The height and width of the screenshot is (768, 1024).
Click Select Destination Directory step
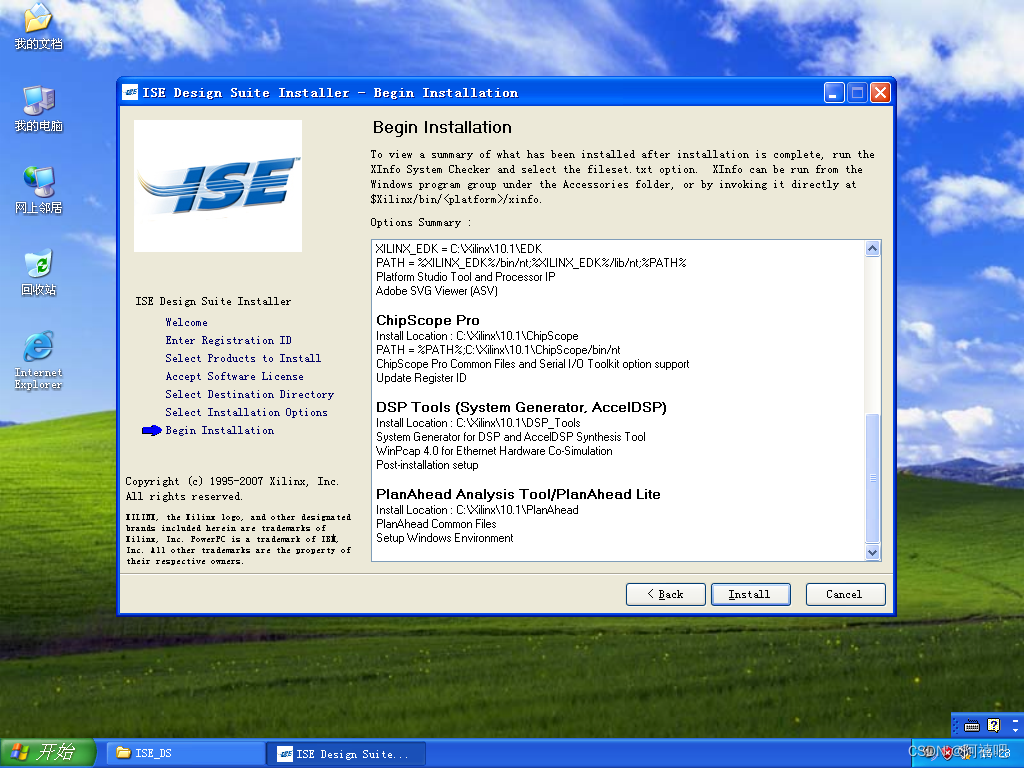[249, 394]
